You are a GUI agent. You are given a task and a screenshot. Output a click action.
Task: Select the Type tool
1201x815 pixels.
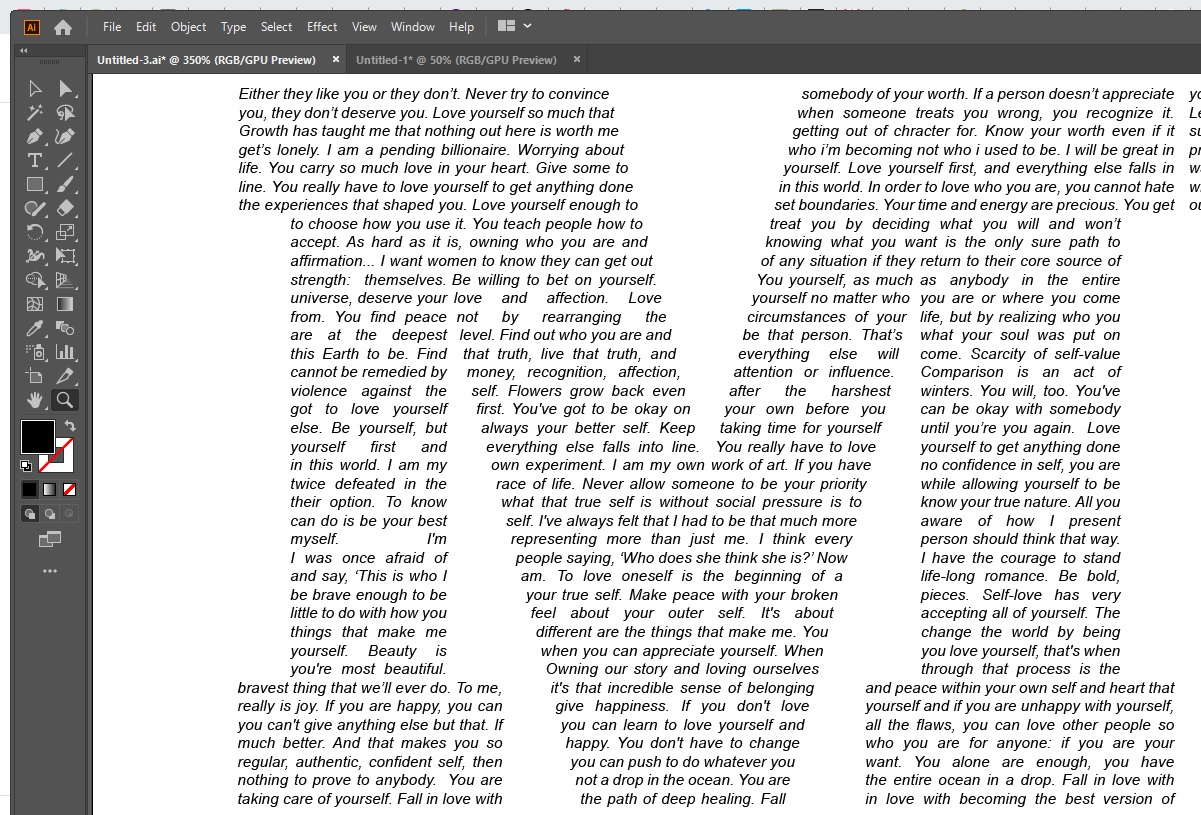point(35,160)
